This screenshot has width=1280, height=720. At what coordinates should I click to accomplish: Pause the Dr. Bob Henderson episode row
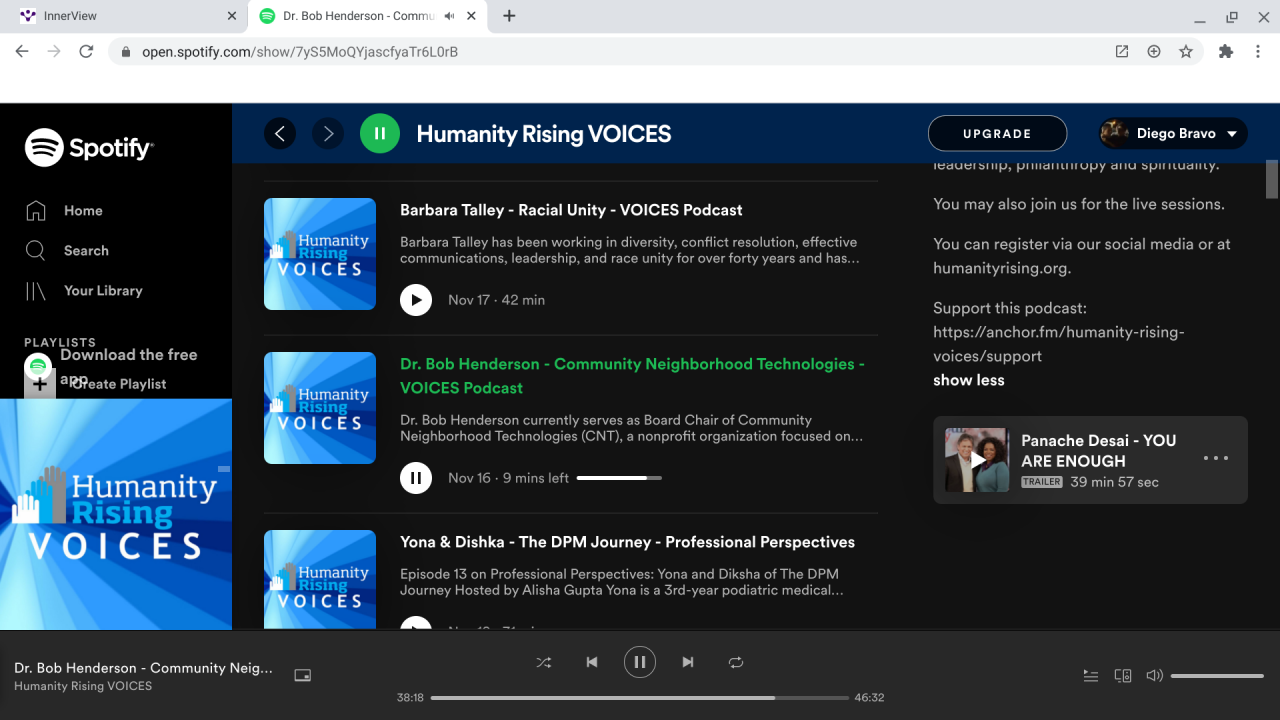(416, 478)
